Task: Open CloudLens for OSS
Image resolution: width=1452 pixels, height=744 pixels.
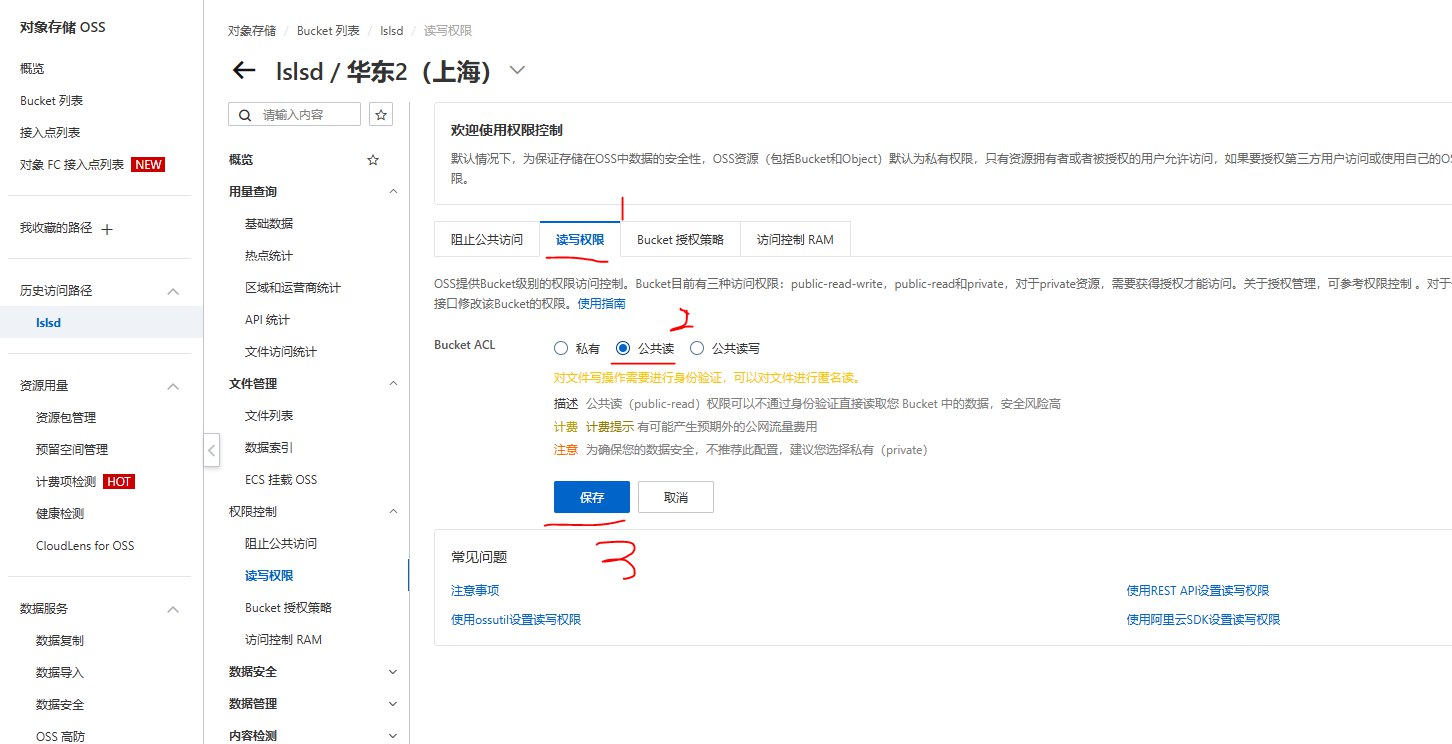Action: point(85,546)
